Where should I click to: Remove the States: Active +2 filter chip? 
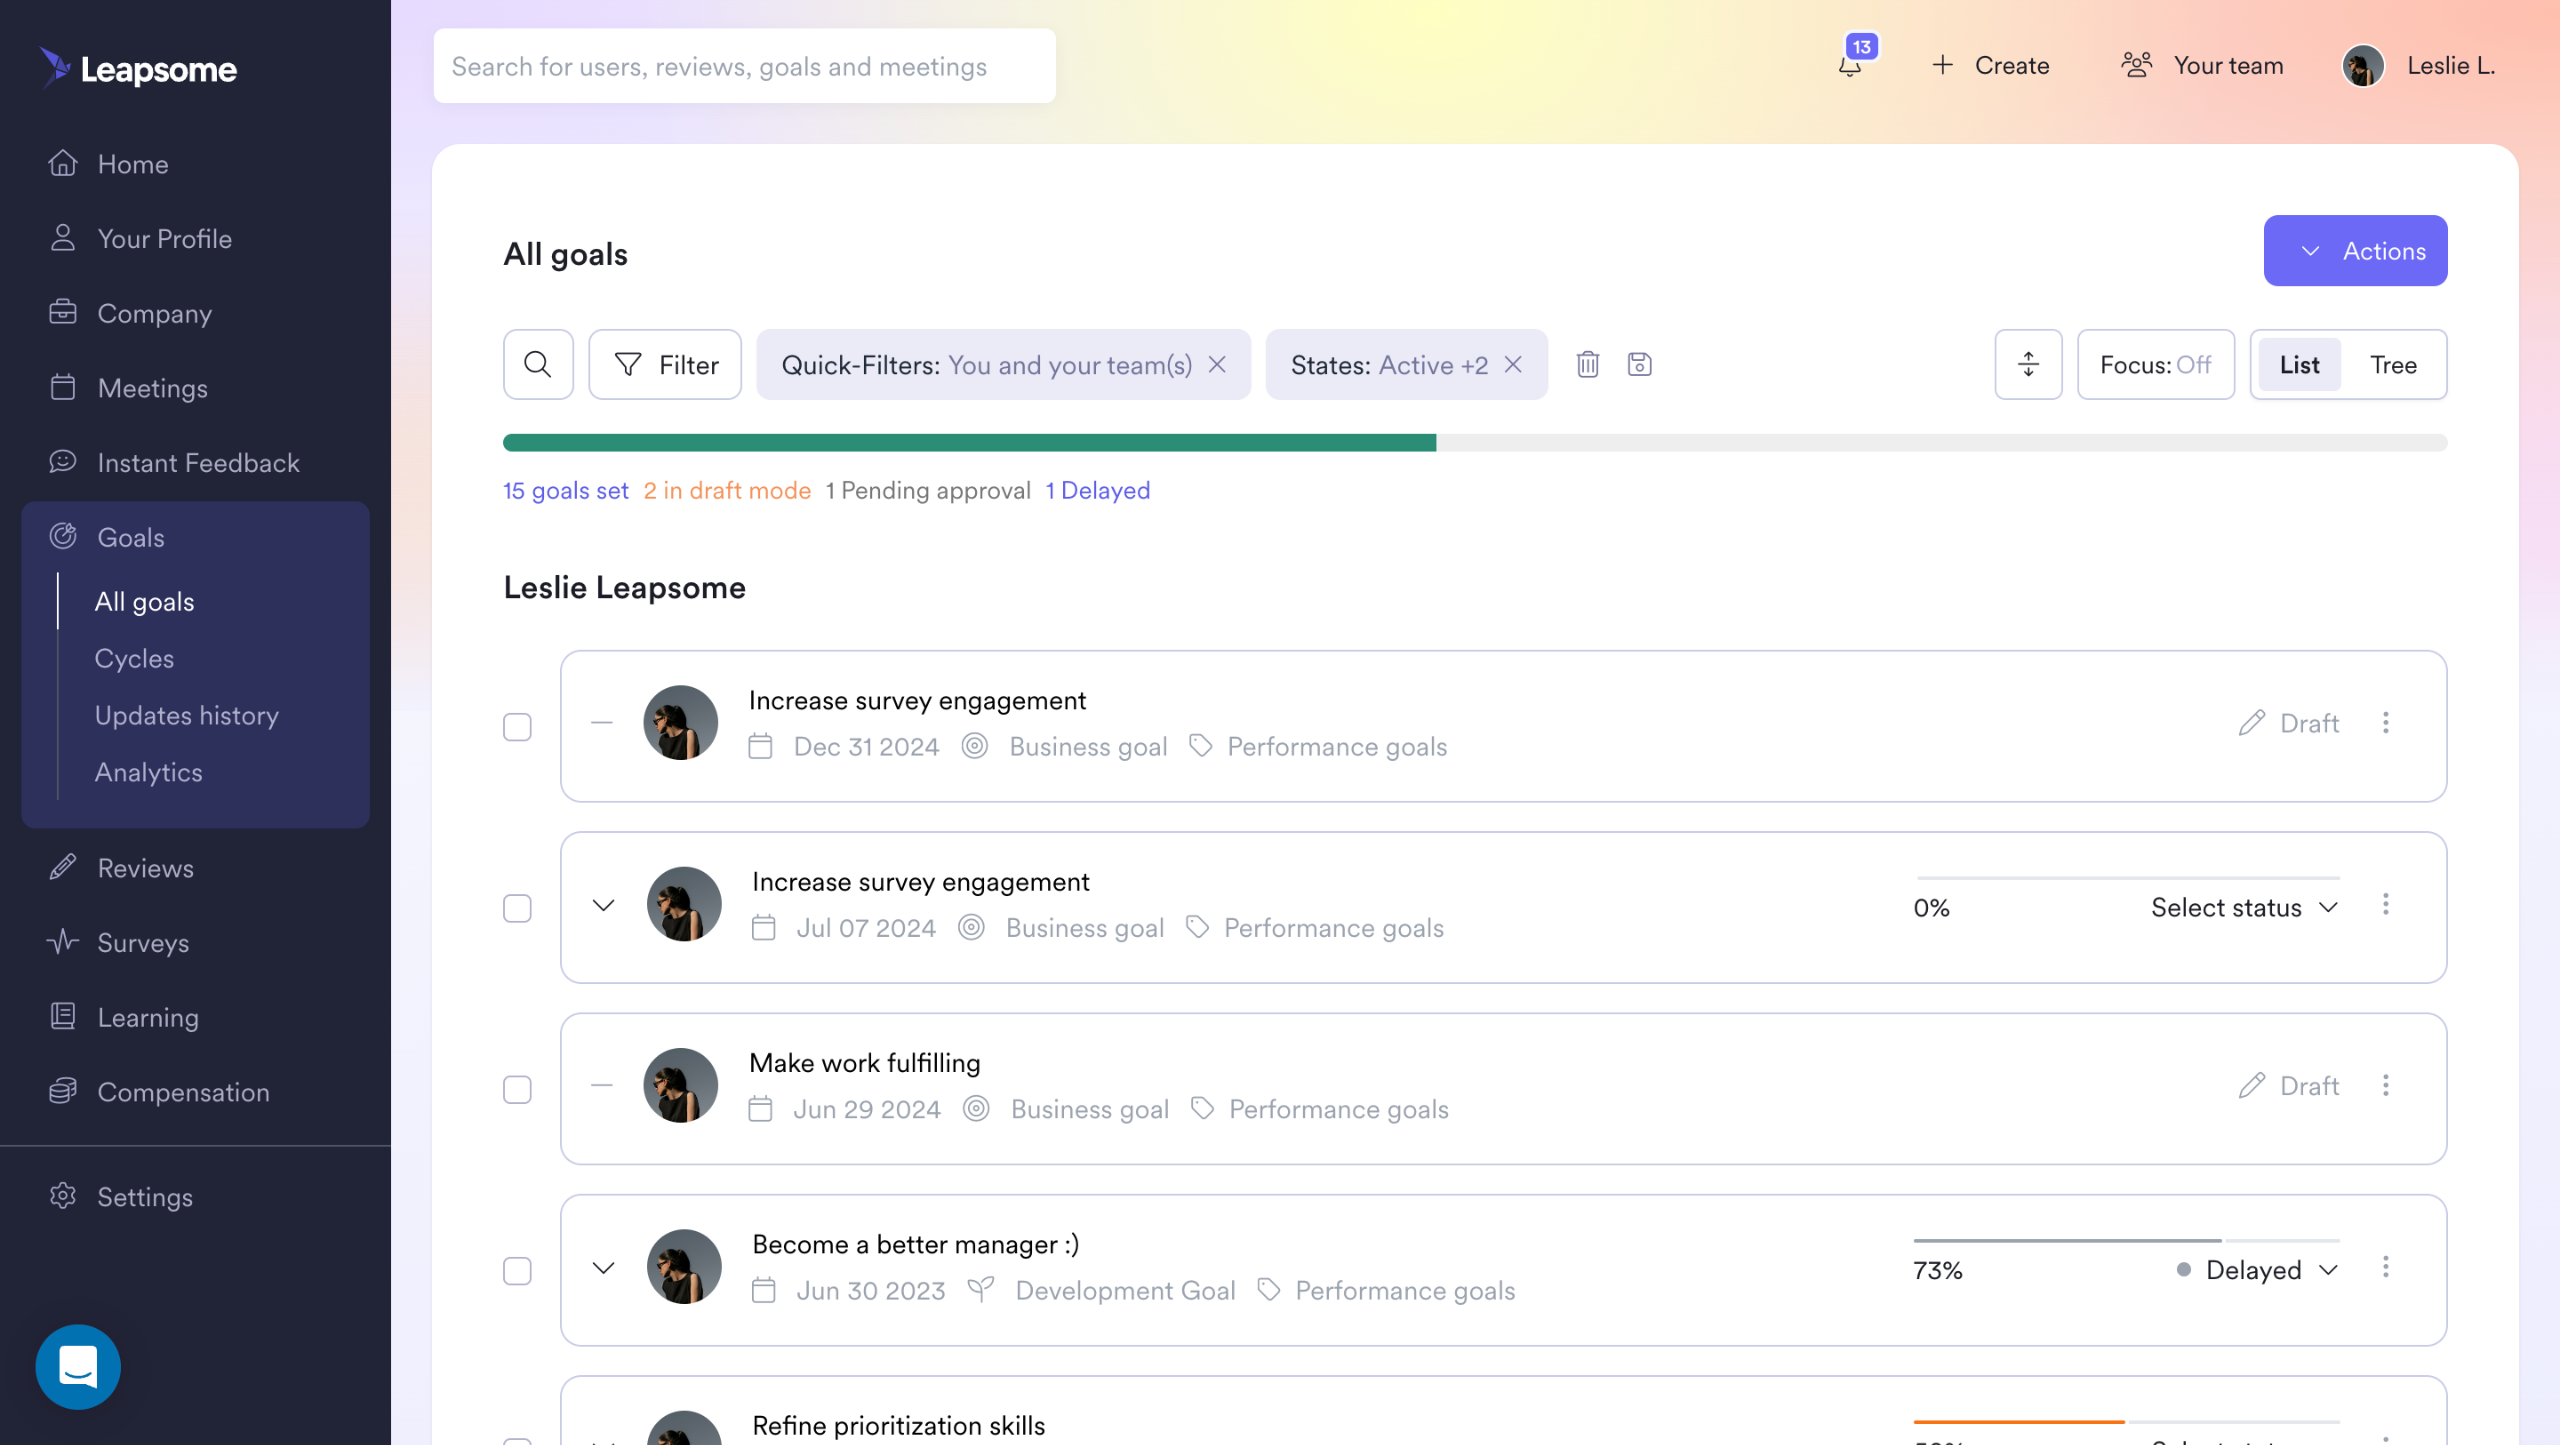(x=1514, y=364)
